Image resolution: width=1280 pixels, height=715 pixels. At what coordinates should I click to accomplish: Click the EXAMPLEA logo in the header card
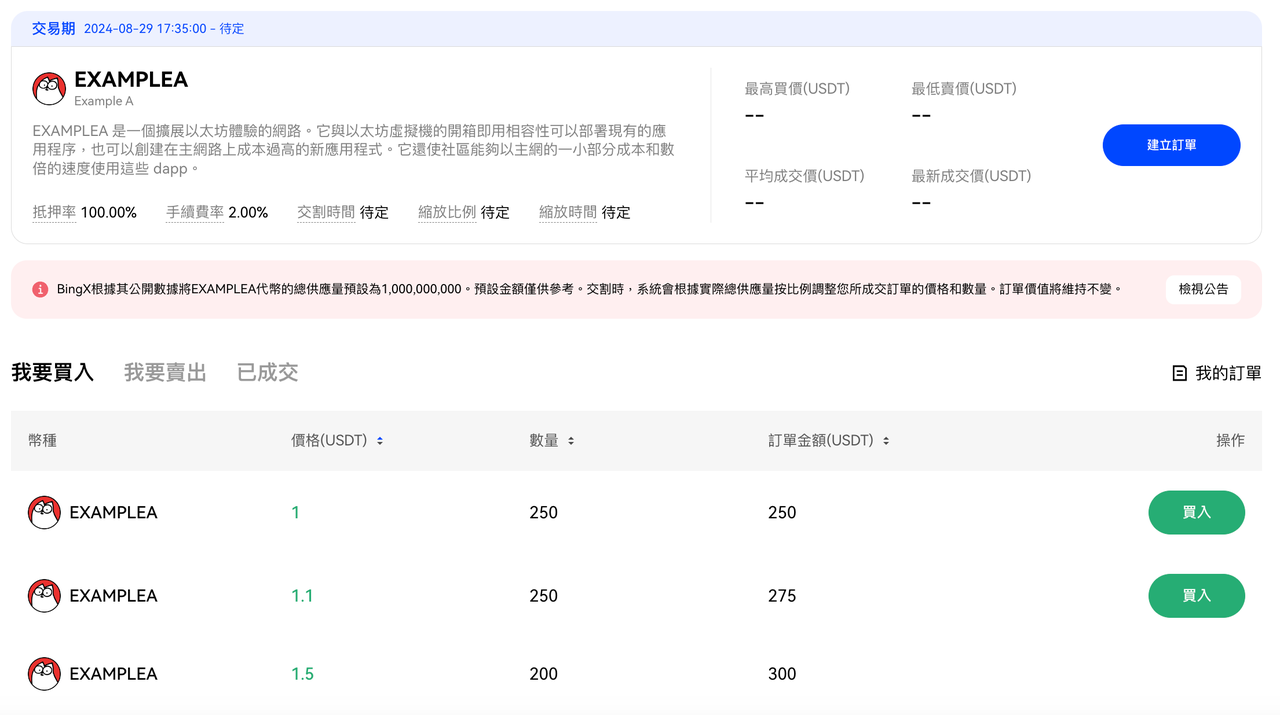point(49,89)
